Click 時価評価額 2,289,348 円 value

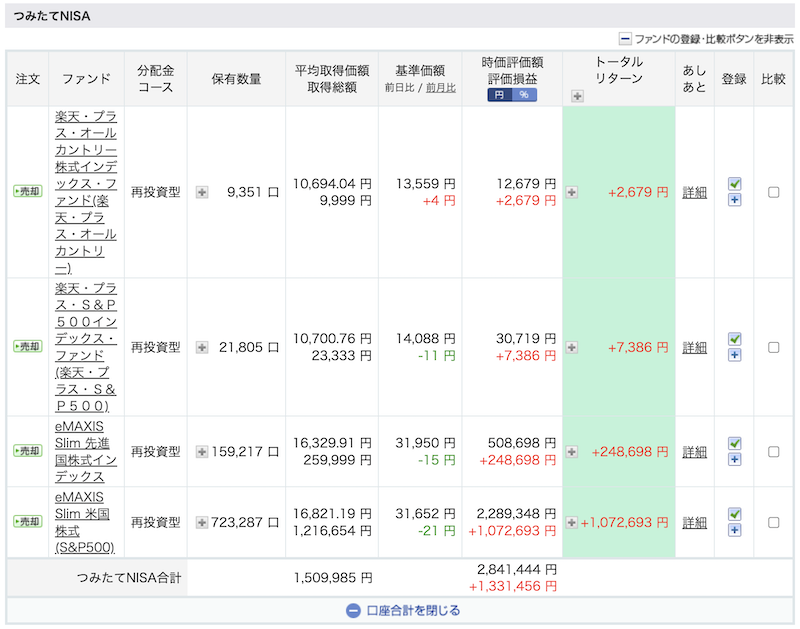(517, 513)
